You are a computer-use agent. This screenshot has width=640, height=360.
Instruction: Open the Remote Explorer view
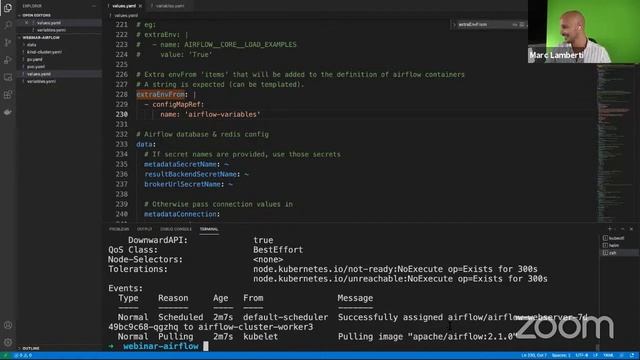point(8,77)
